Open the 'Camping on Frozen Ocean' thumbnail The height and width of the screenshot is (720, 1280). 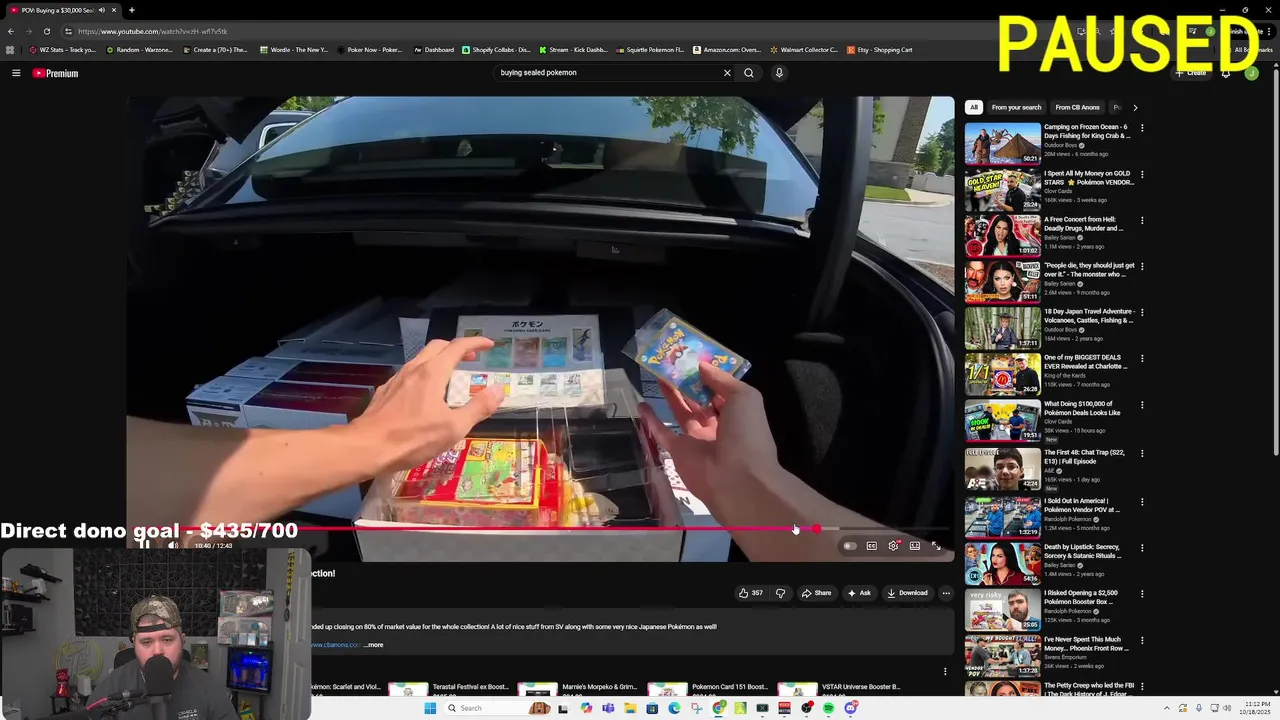(1002, 143)
